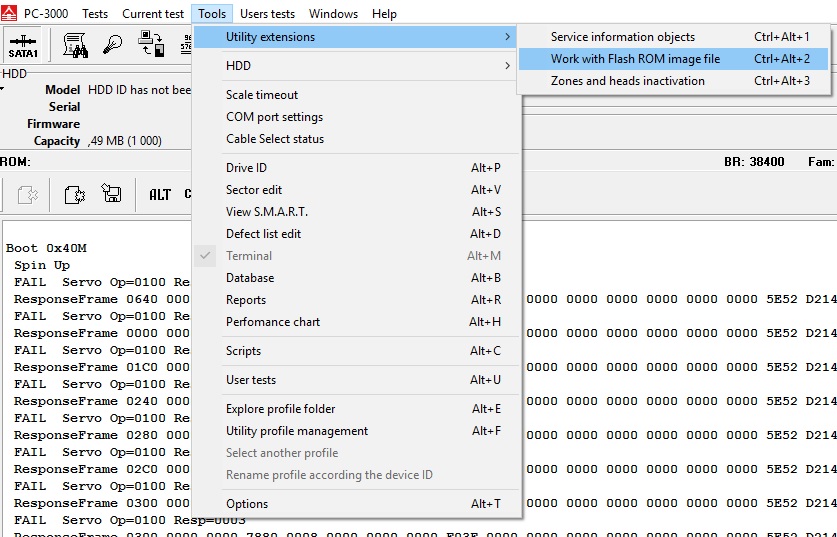
Task: Open Perfomance chart
Action: coord(357,321)
